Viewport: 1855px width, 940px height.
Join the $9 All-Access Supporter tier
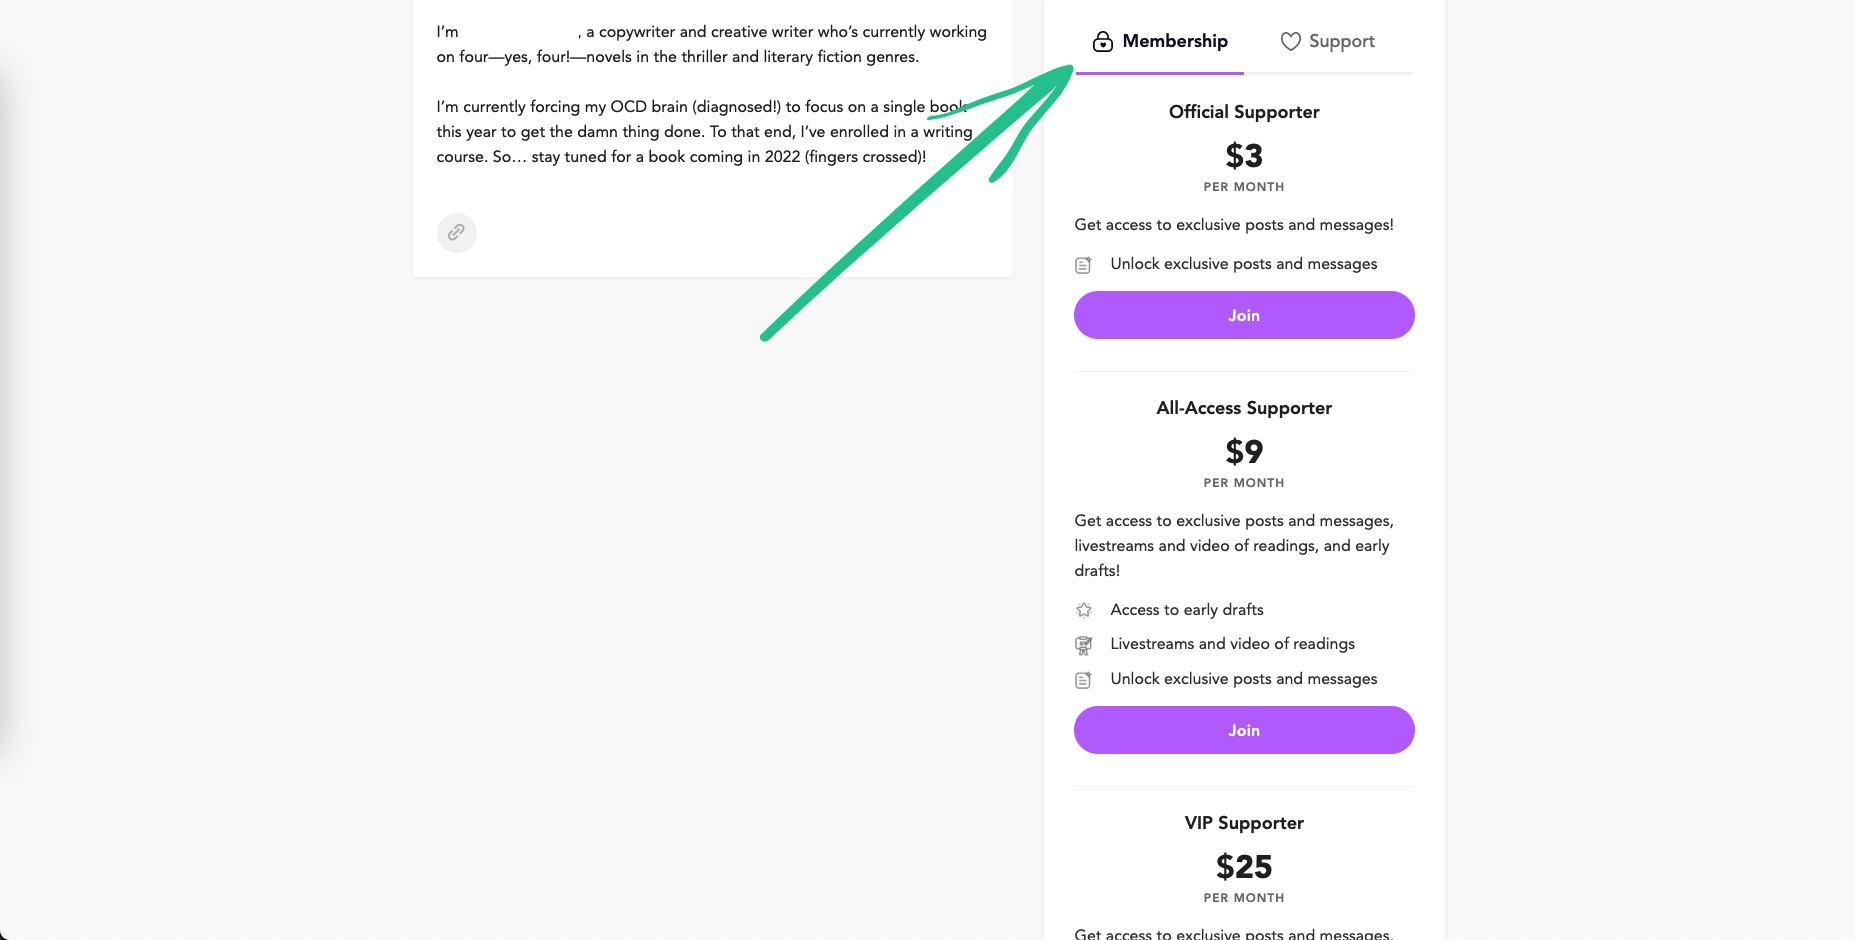pyautogui.click(x=1244, y=730)
